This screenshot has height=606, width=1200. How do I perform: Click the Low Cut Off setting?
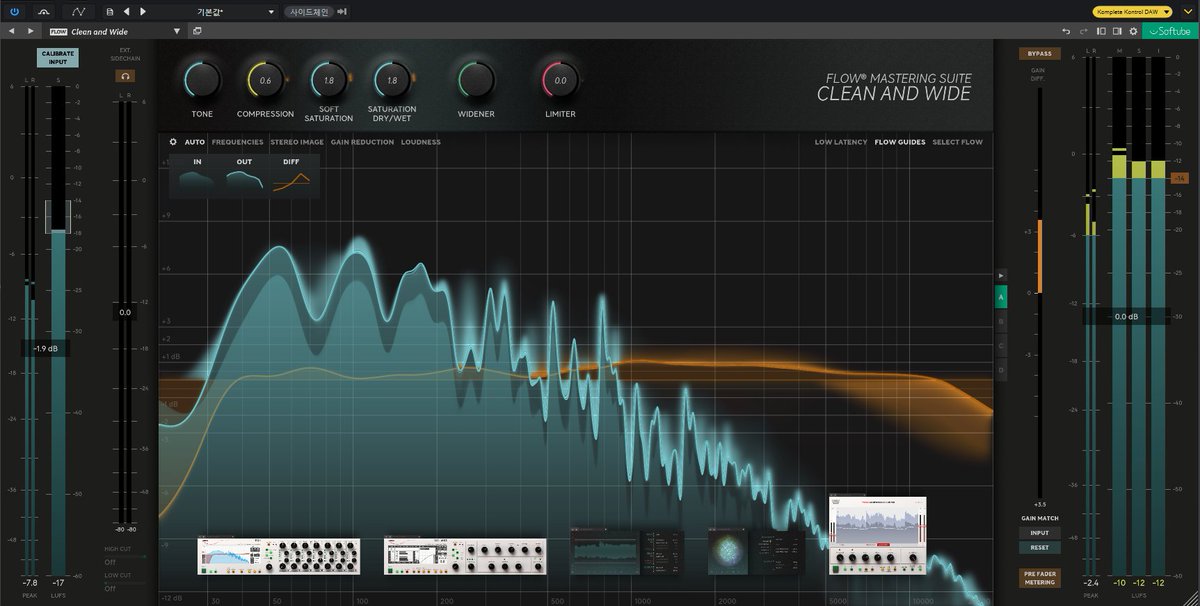(x=109, y=589)
